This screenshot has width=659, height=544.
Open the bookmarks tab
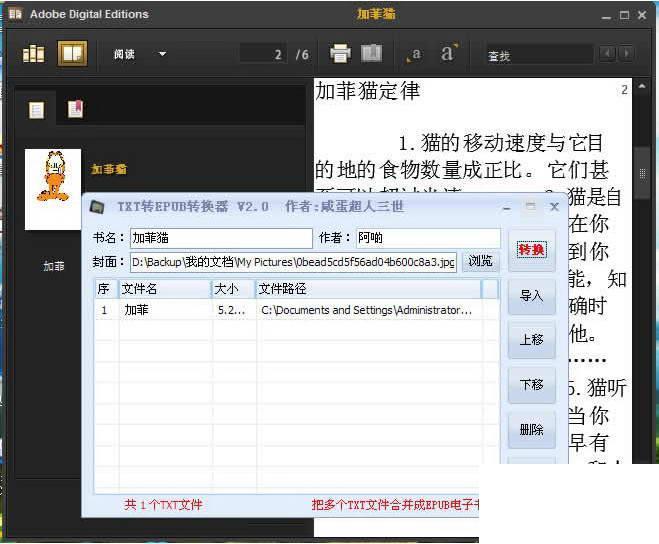click(76, 109)
